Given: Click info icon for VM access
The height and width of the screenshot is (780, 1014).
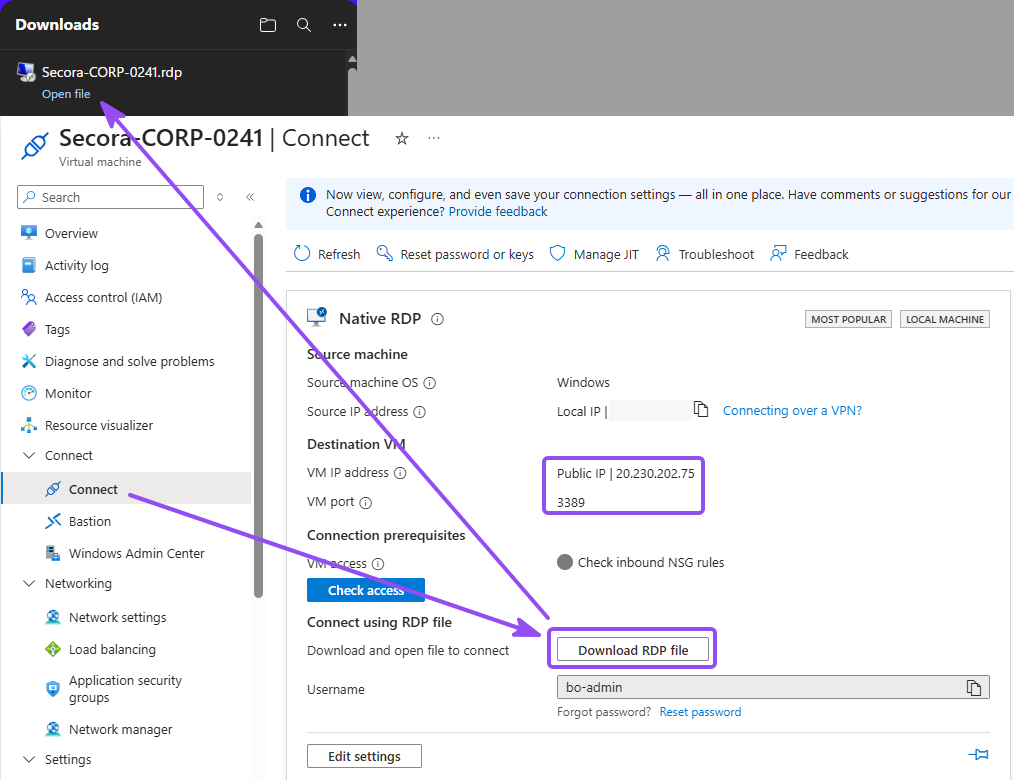Looking at the screenshot, I should point(378,564).
